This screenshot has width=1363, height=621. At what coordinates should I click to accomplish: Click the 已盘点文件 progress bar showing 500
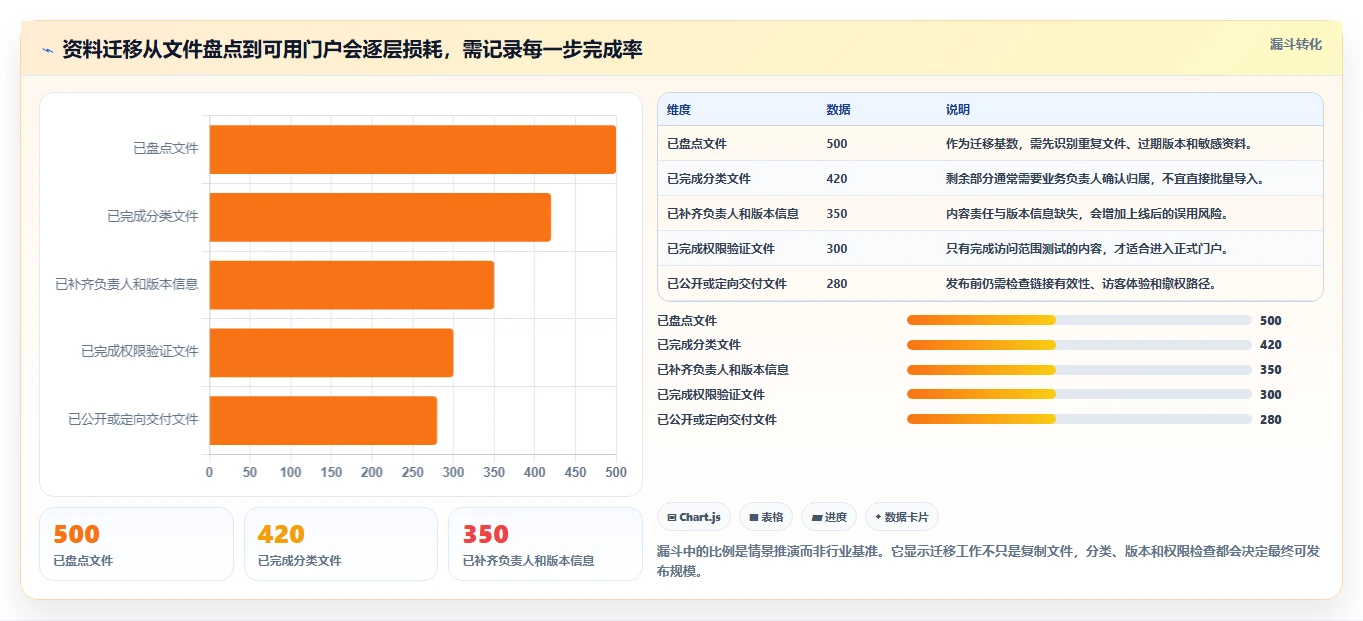click(x=1079, y=320)
